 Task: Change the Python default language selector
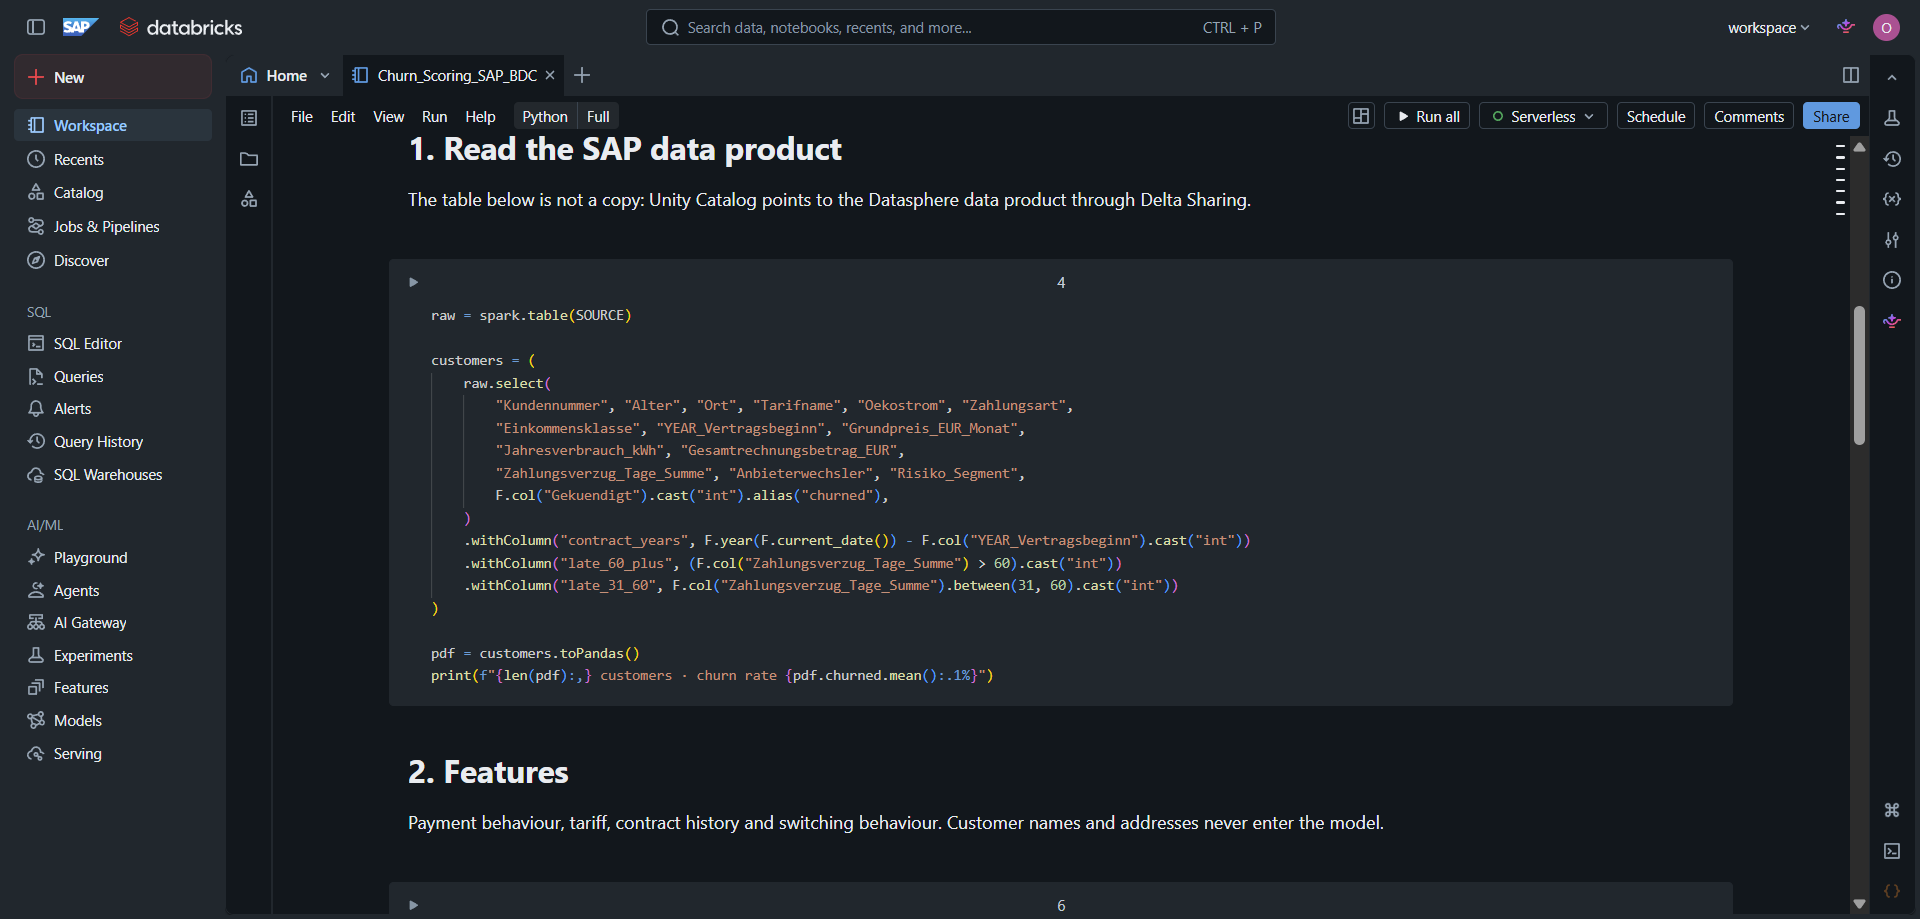pos(544,116)
